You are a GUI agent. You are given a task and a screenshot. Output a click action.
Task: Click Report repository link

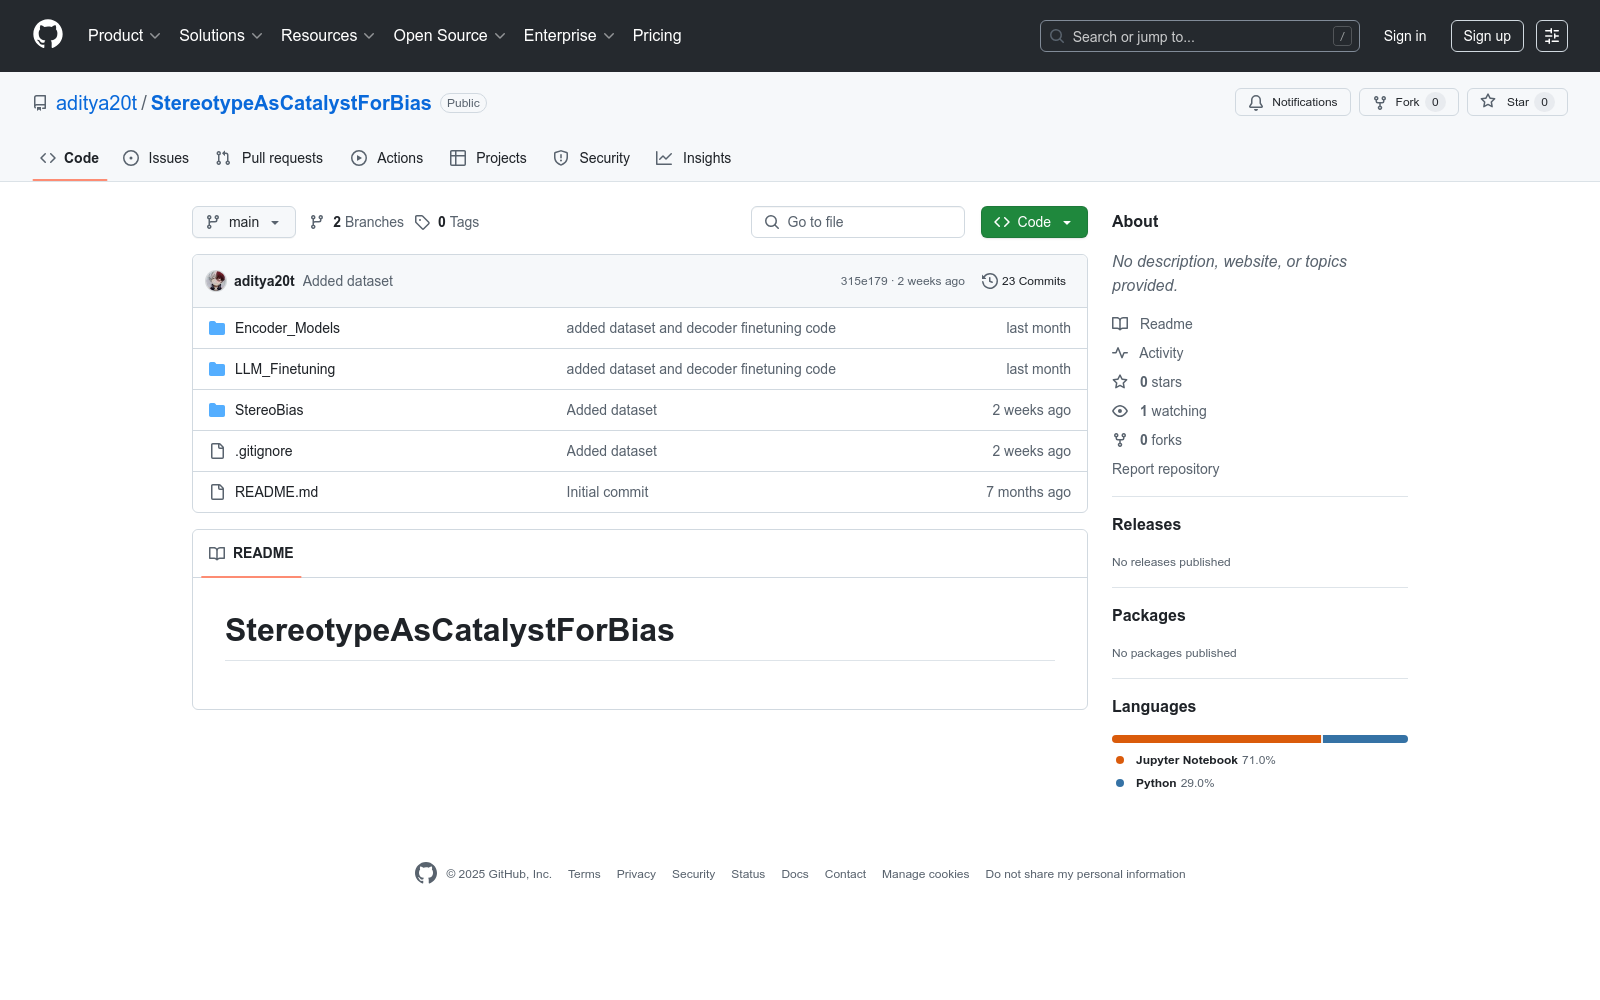(x=1165, y=469)
